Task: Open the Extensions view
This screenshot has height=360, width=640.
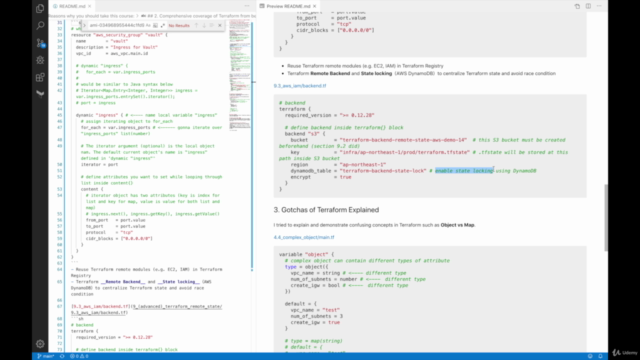Action: (x=40, y=77)
